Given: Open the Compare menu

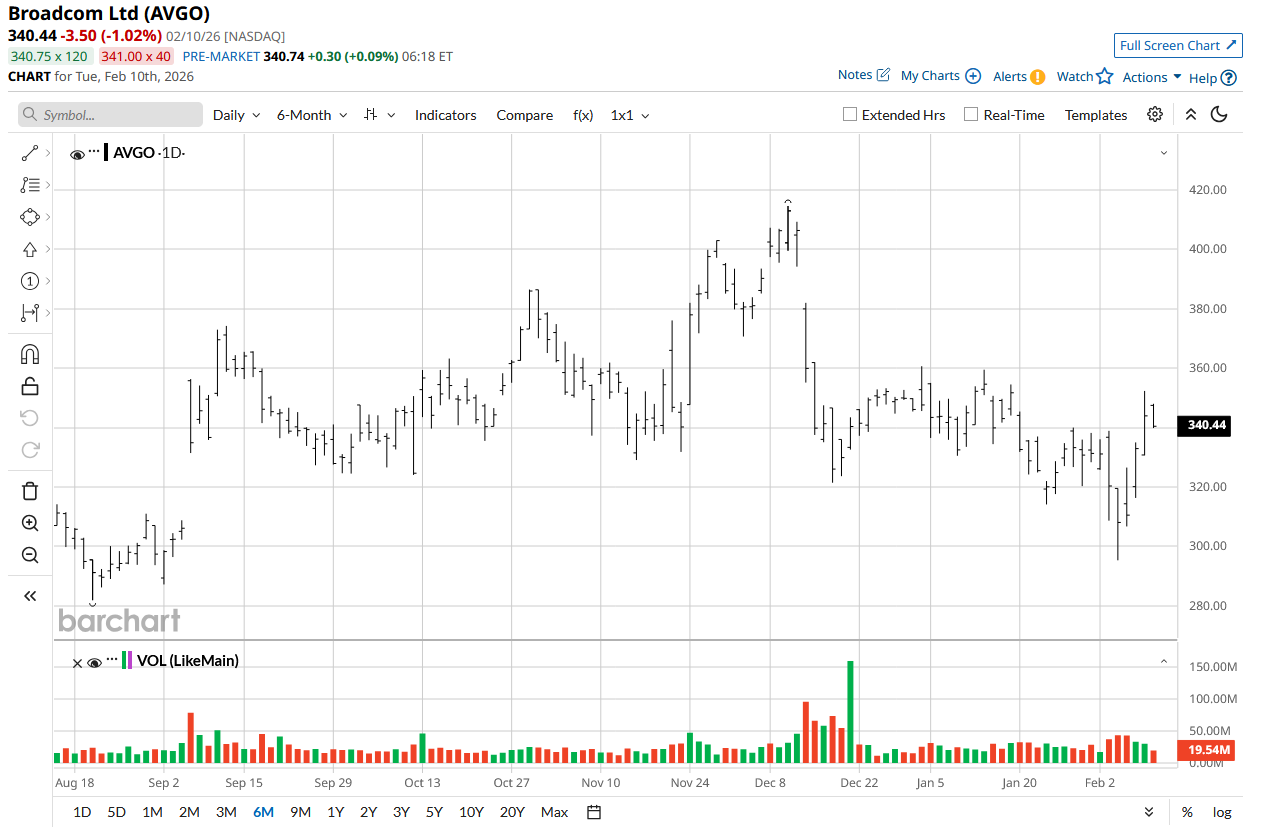Looking at the screenshot, I should 525,115.
